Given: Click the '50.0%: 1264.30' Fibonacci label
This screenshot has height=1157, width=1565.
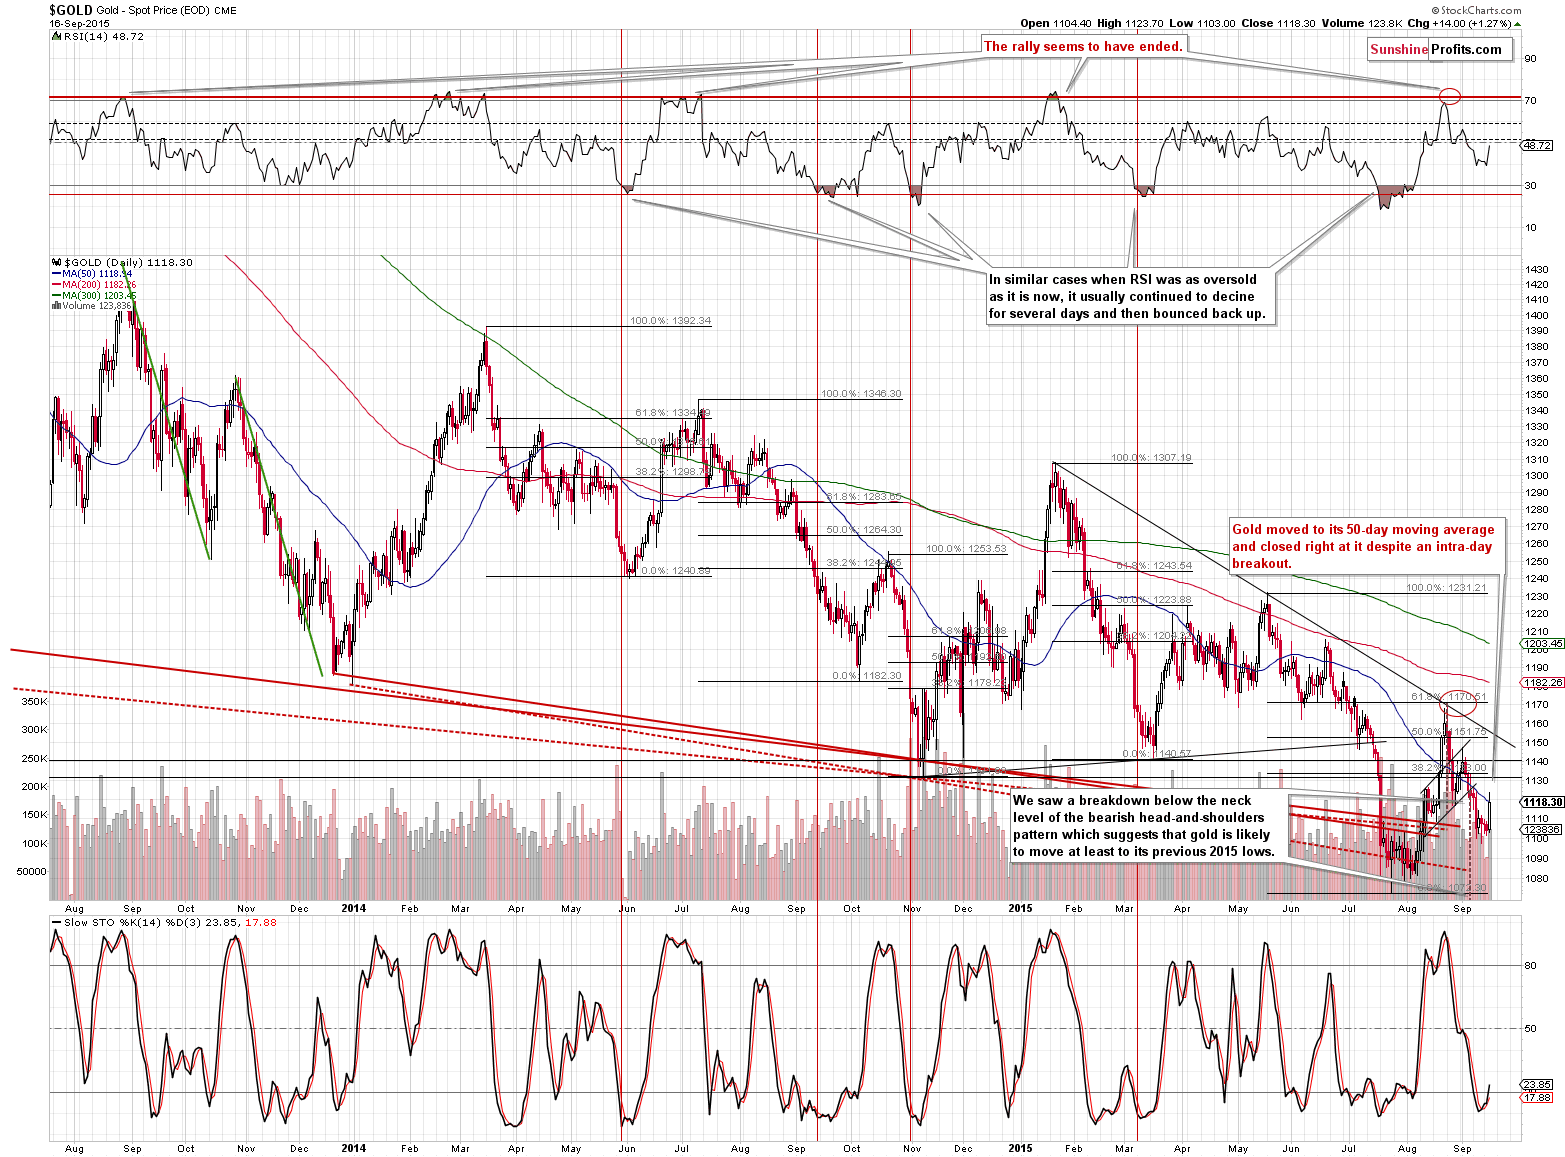Looking at the screenshot, I should pyautogui.click(x=864, y=530).
